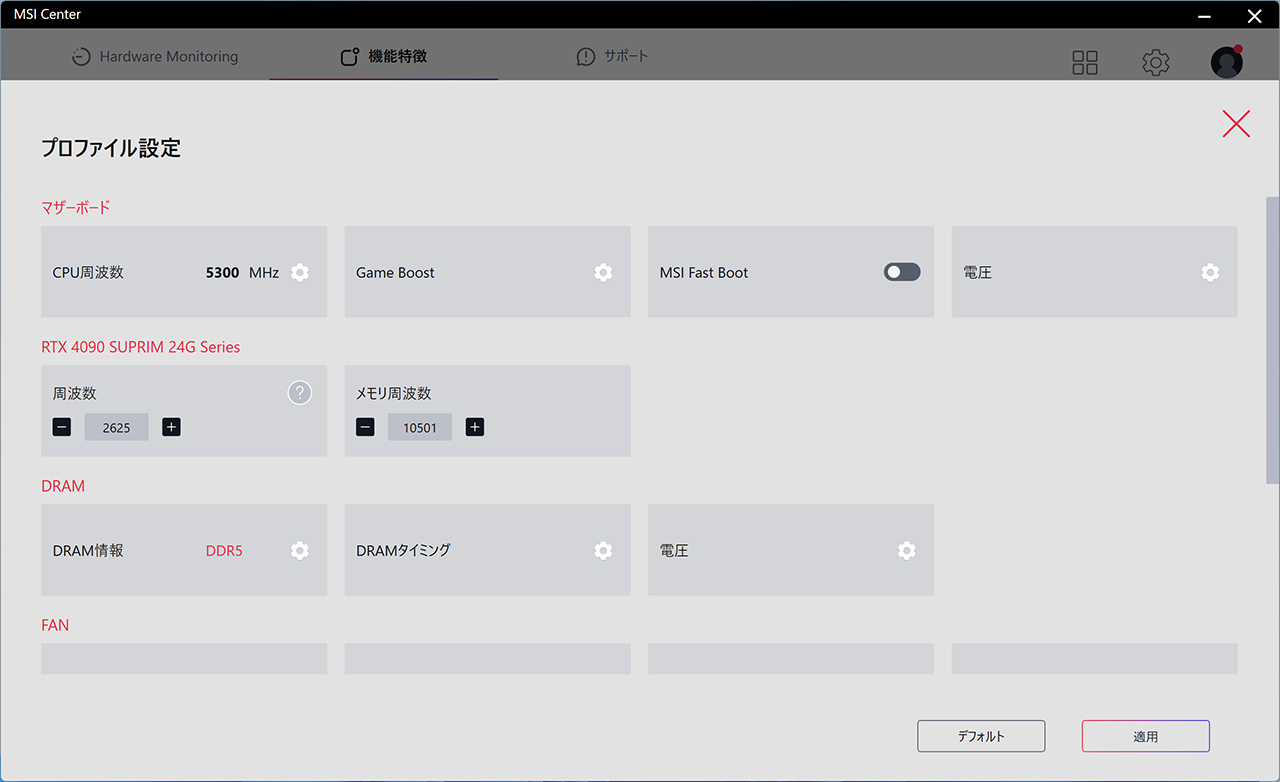Click the 5300 MHz value
The height and width of the screenshot is (782, 1280).
click(242, 272)
